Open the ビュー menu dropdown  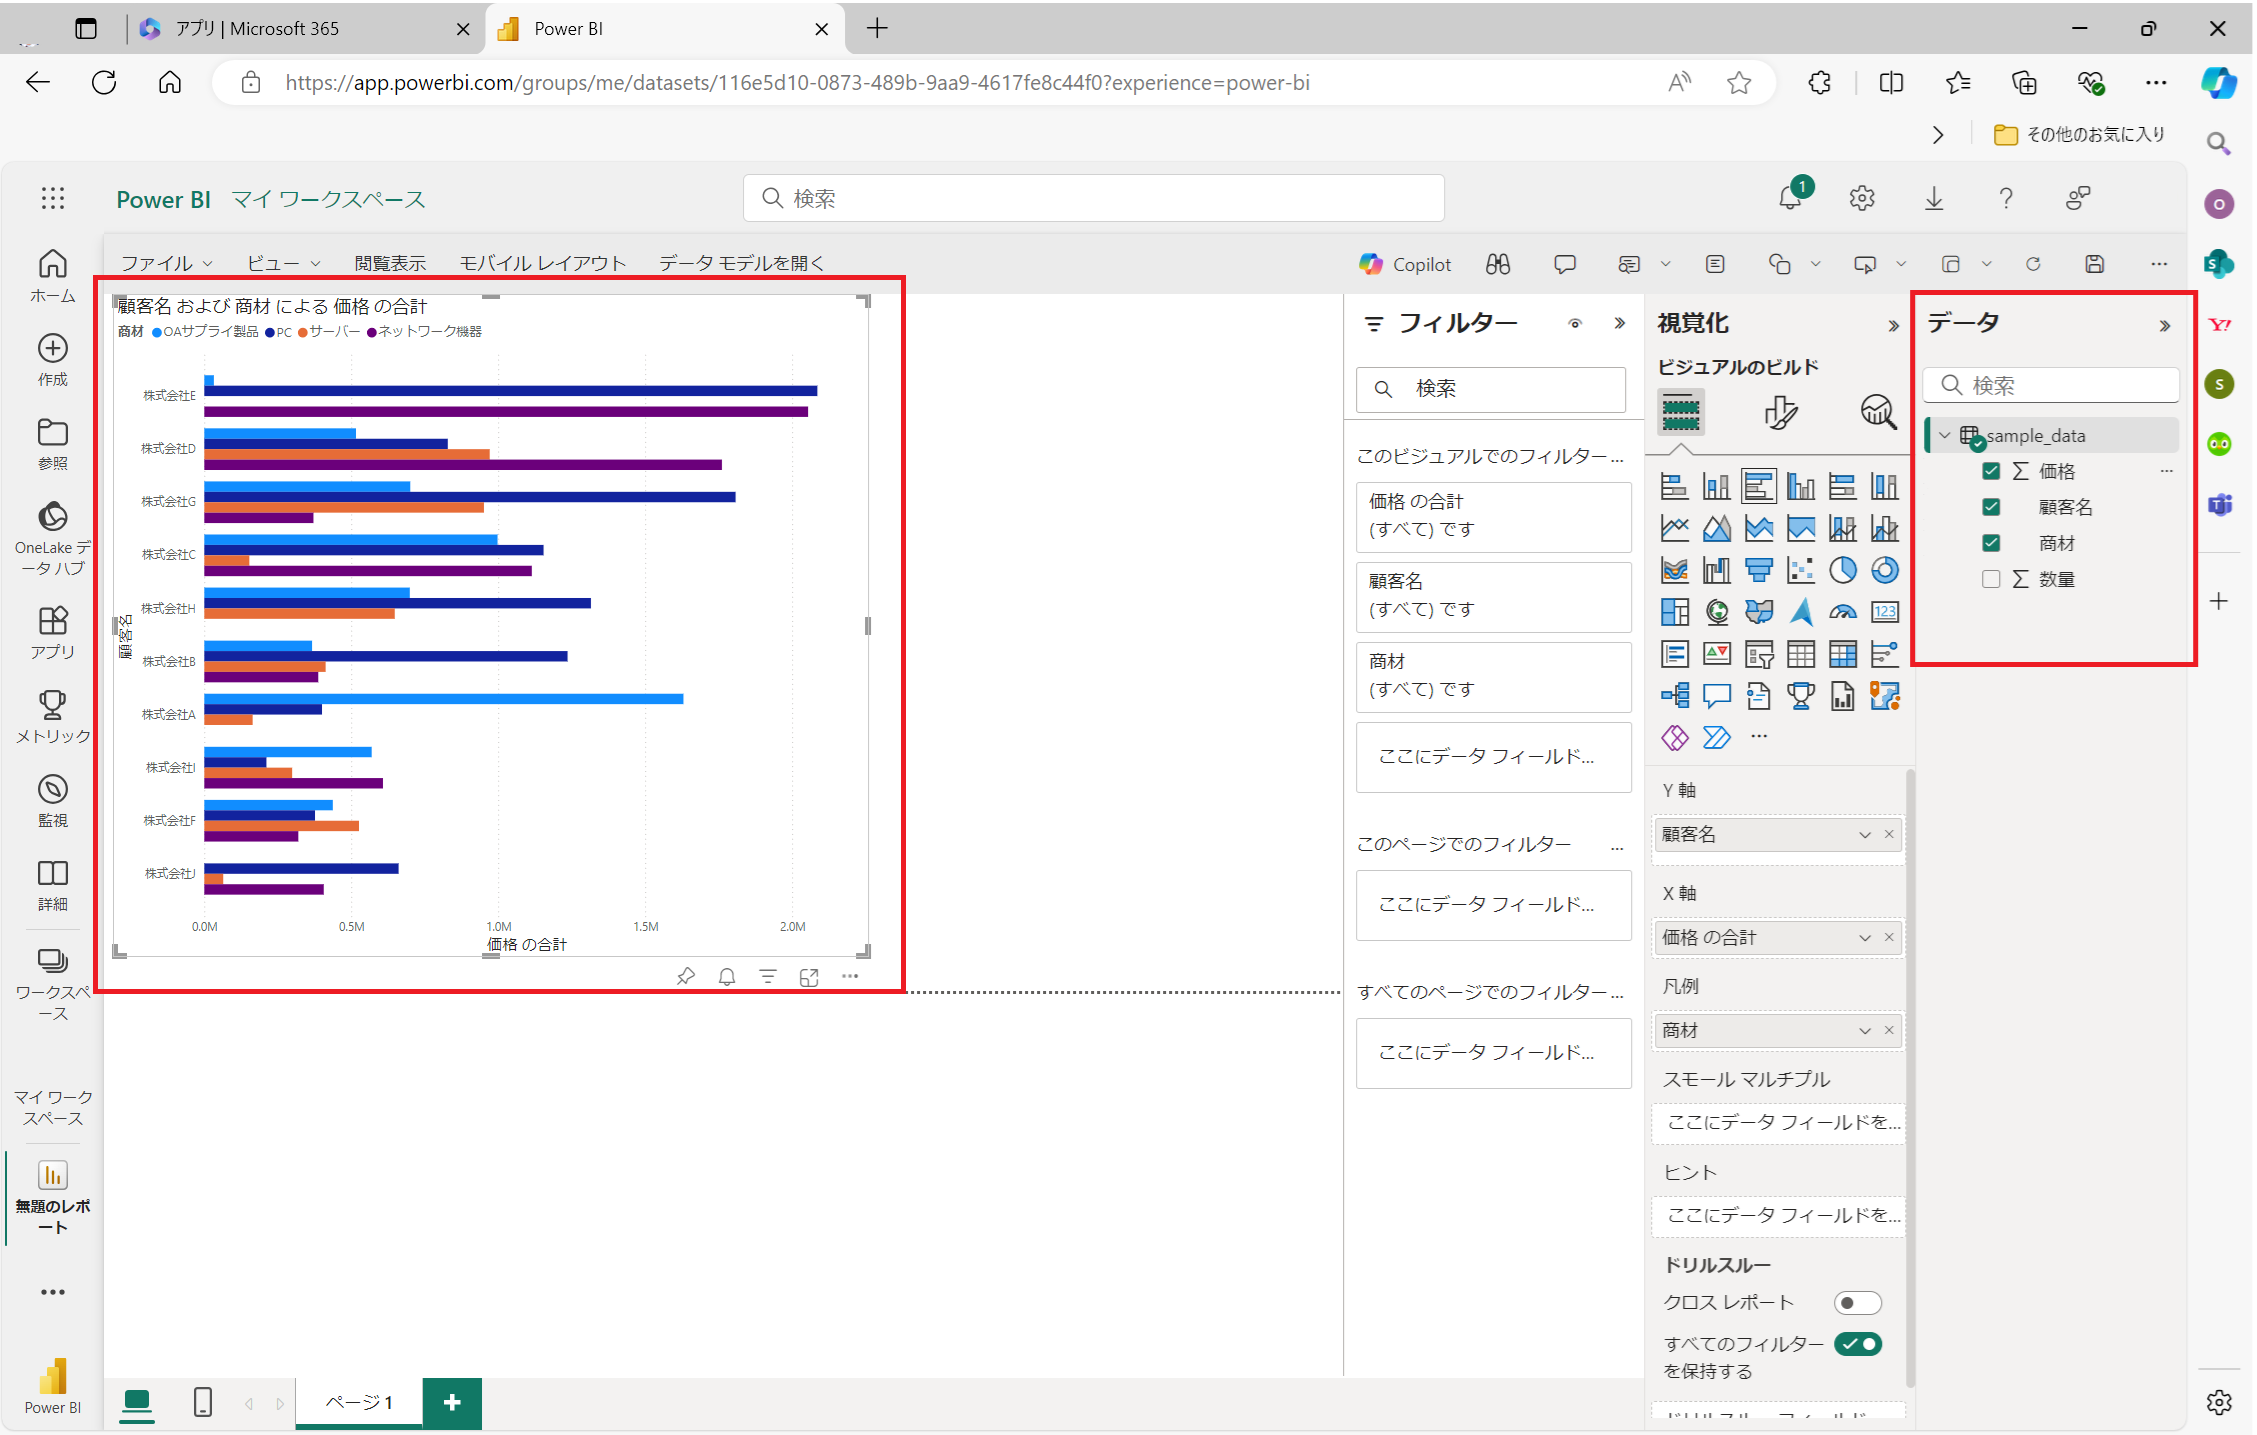[x=283, y=263]
